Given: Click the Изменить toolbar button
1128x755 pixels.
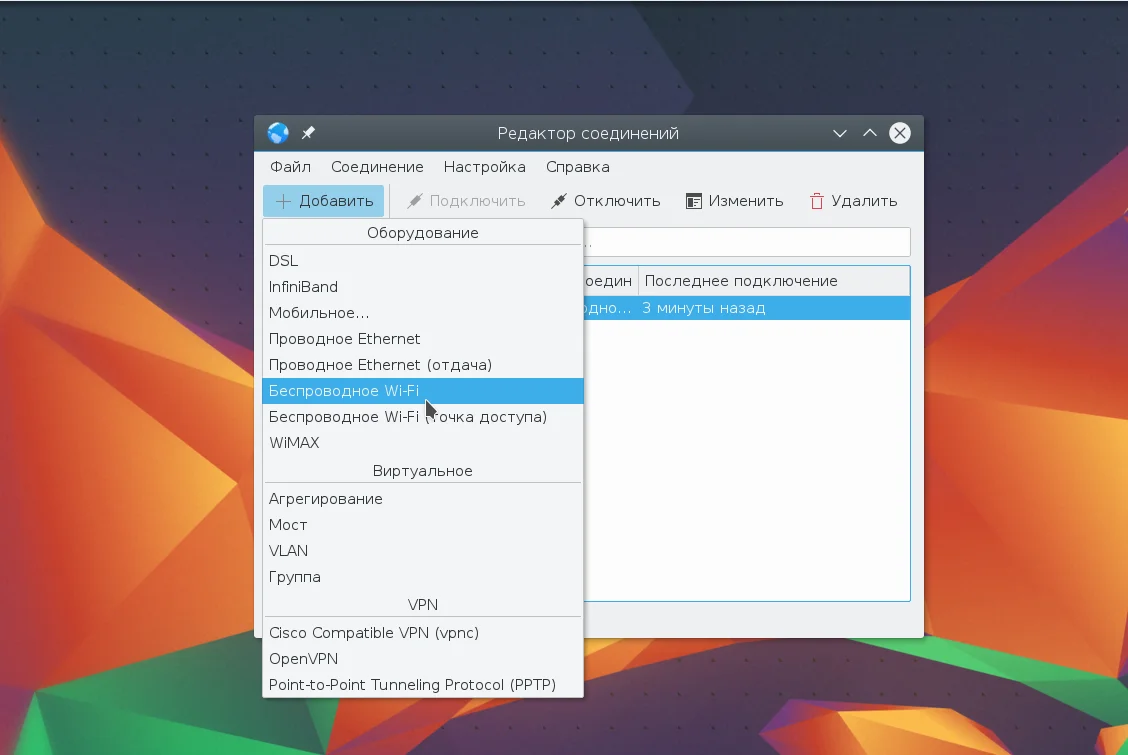Looking at the screenshot, I should point(734,201).
